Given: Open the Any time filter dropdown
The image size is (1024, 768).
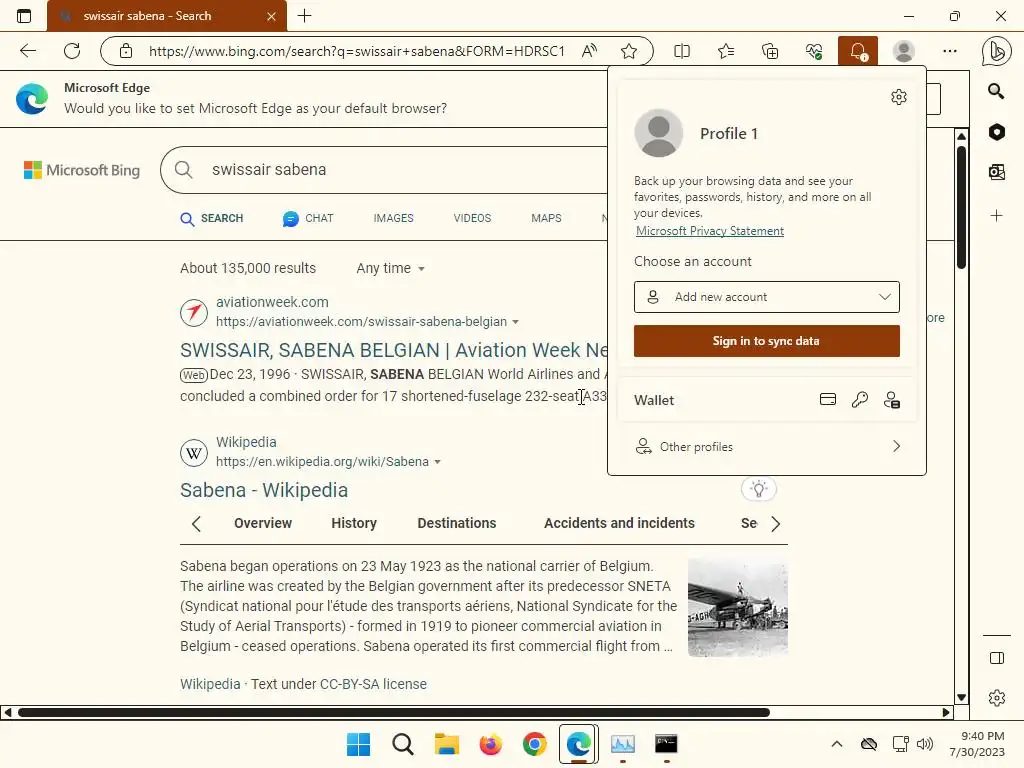Looking at the screenshot, I should pyautogui.click(x=391, y=268).
